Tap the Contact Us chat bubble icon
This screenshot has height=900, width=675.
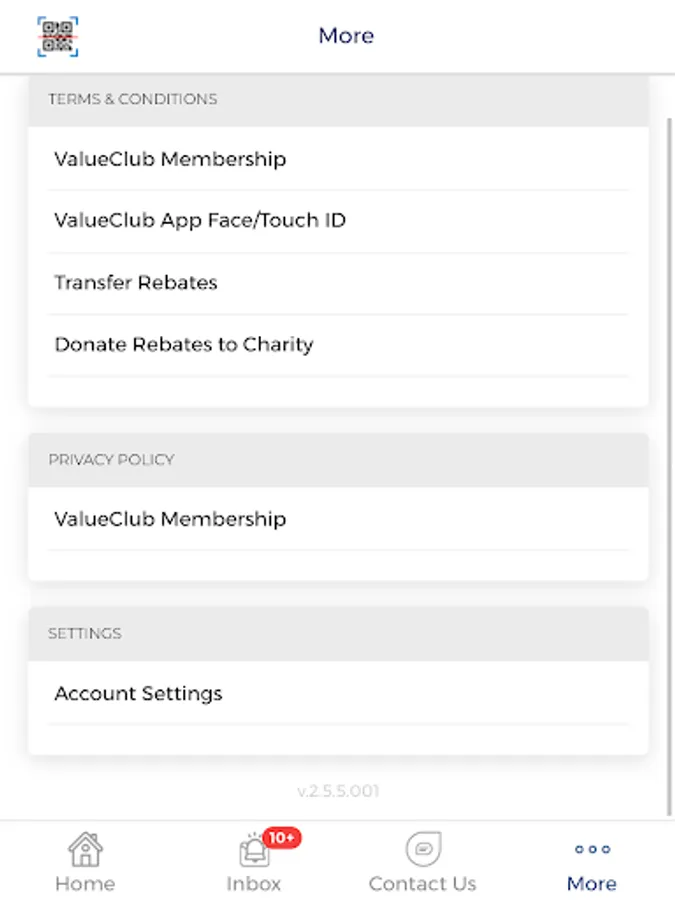(x=422, y=850)
